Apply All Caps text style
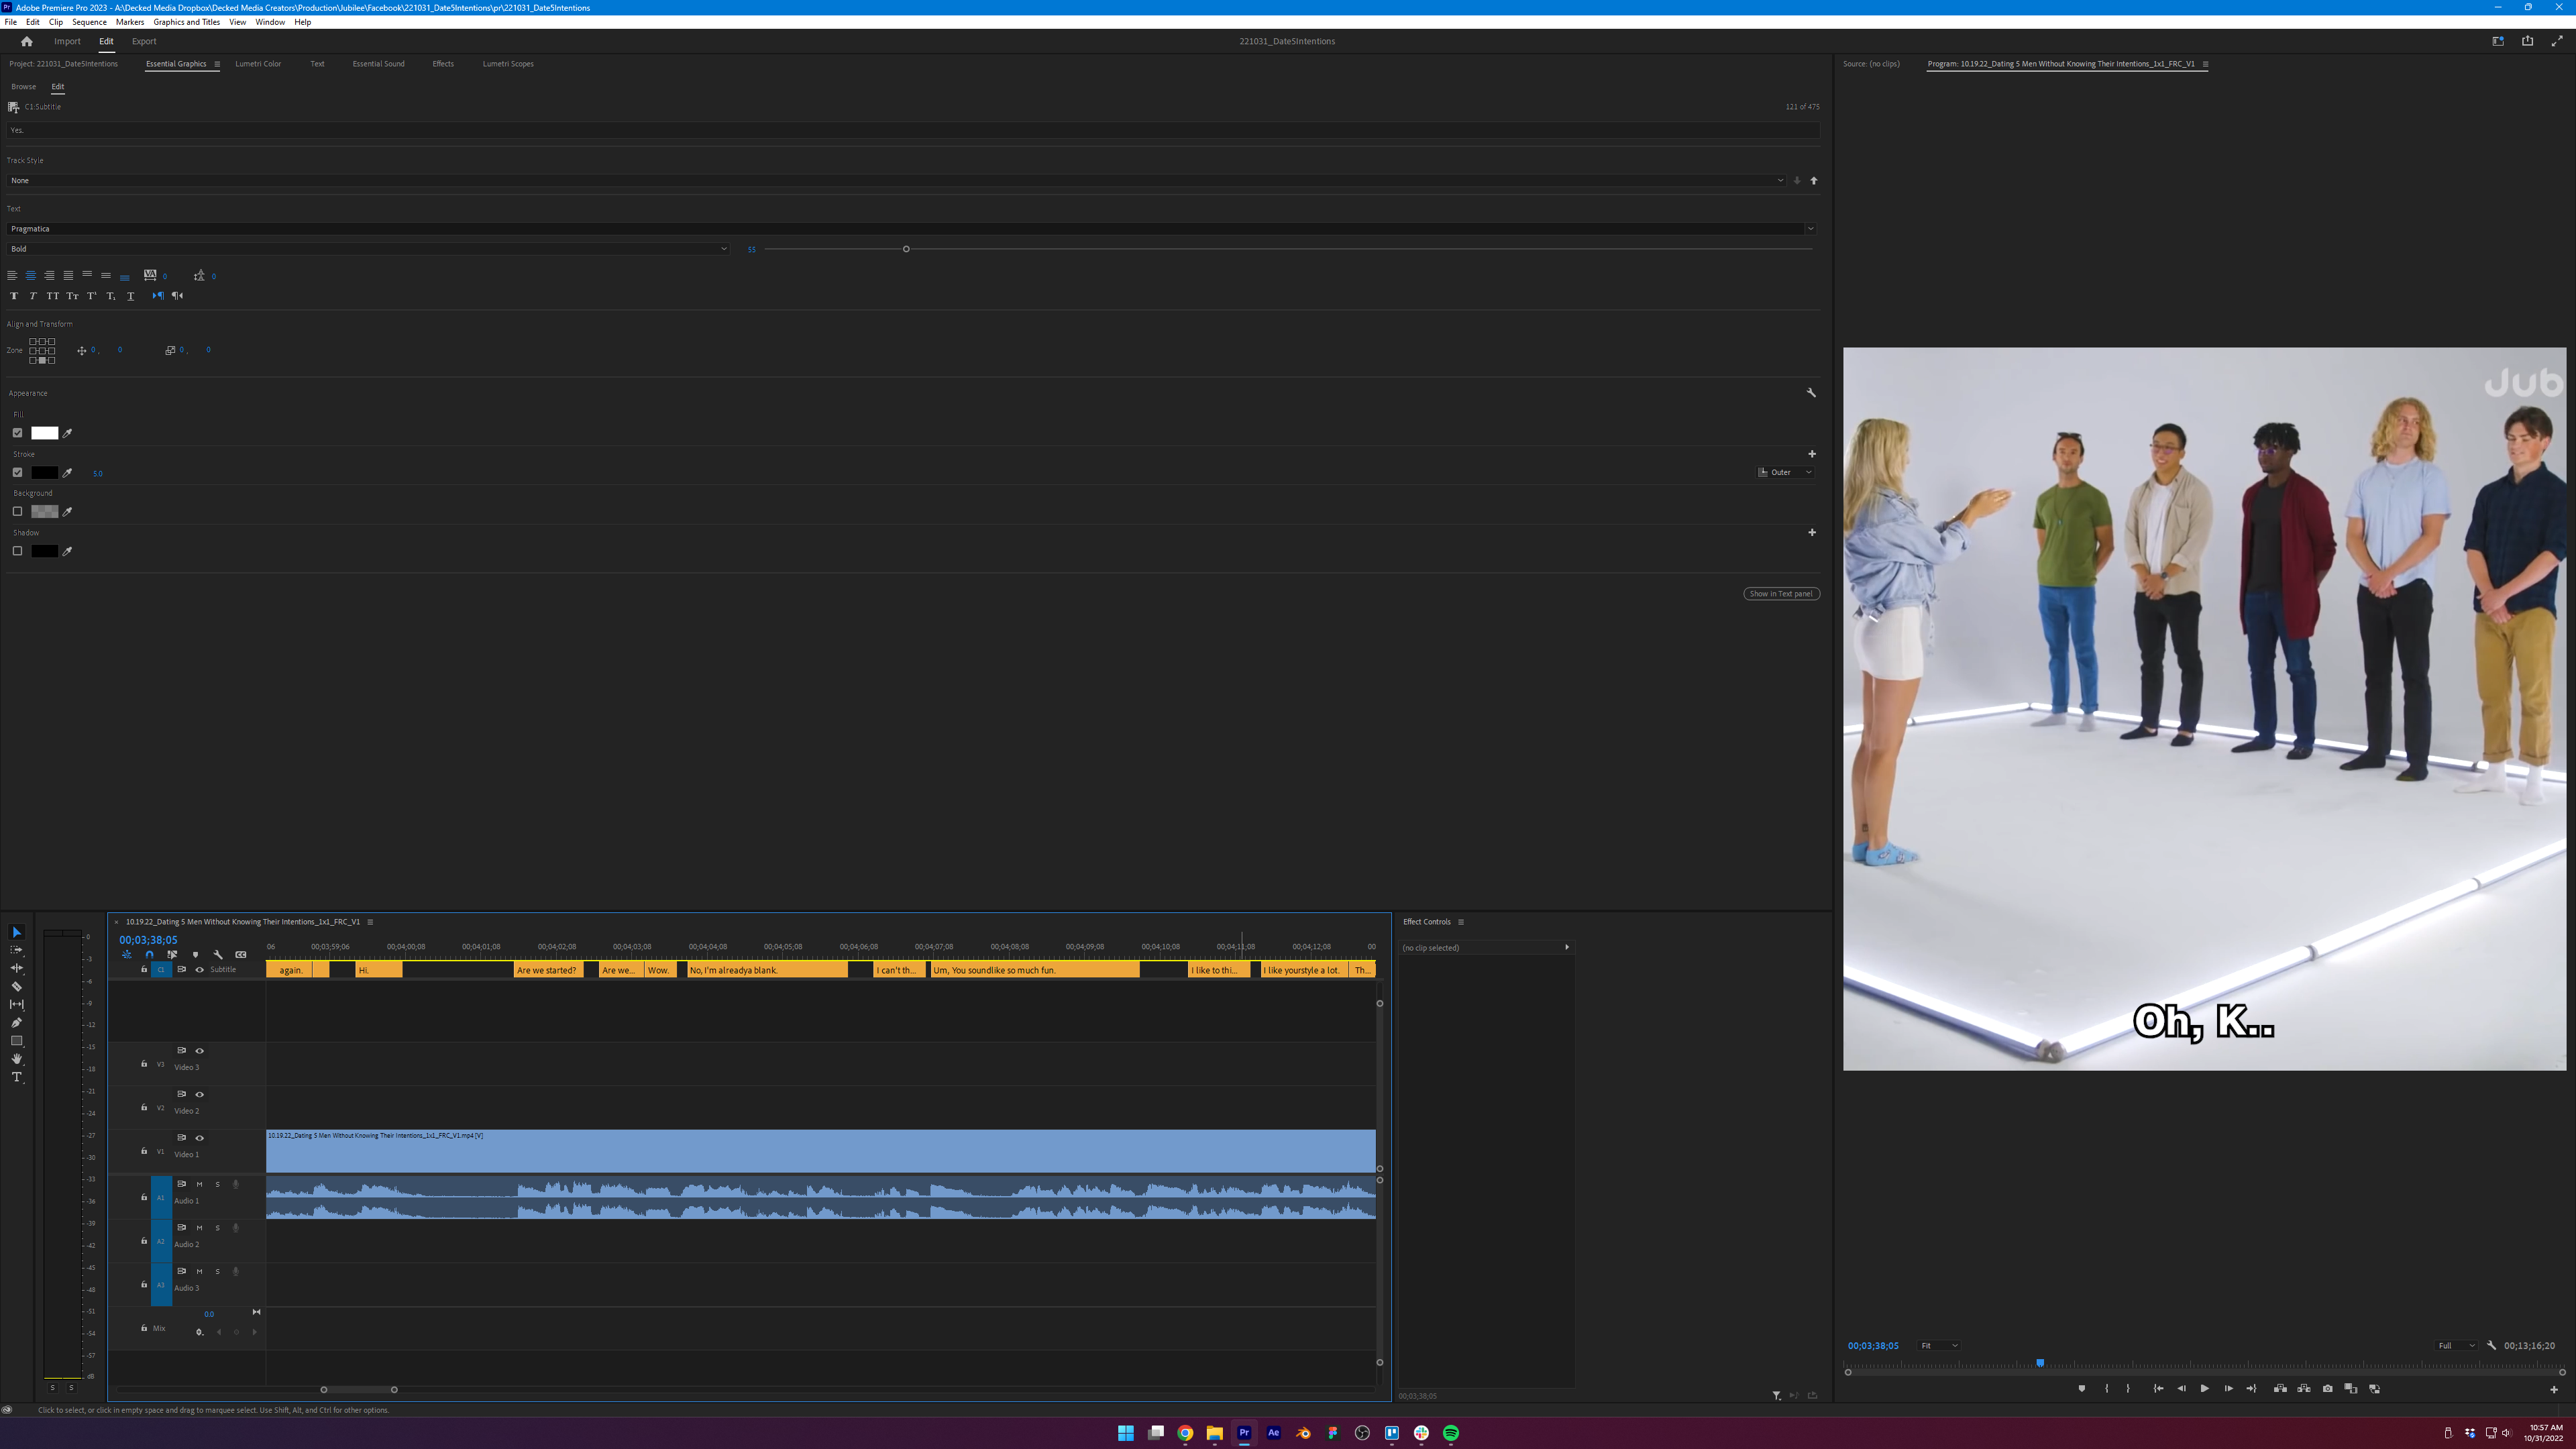The width and height of the screenshot is (2576, 1449). point(52,296)
